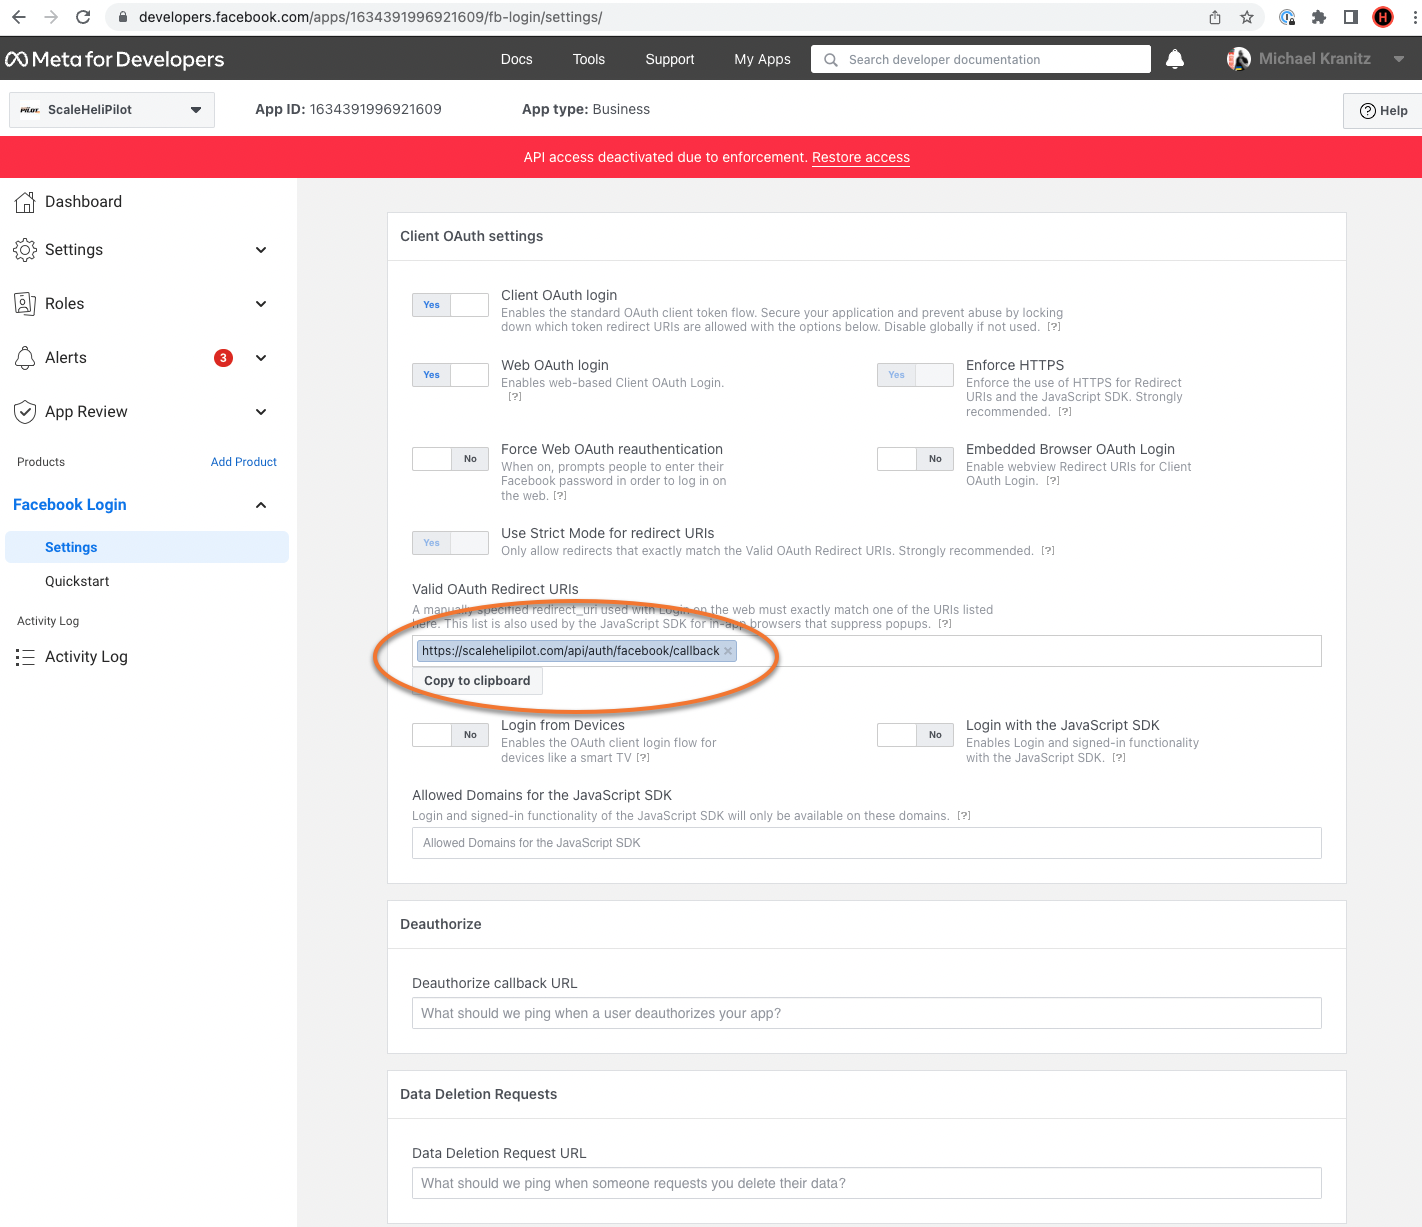Expand the Roles sidebar section
The width and height of the screenshot is (1422, 1227).
pyautogui.click(x=261, y=304)
